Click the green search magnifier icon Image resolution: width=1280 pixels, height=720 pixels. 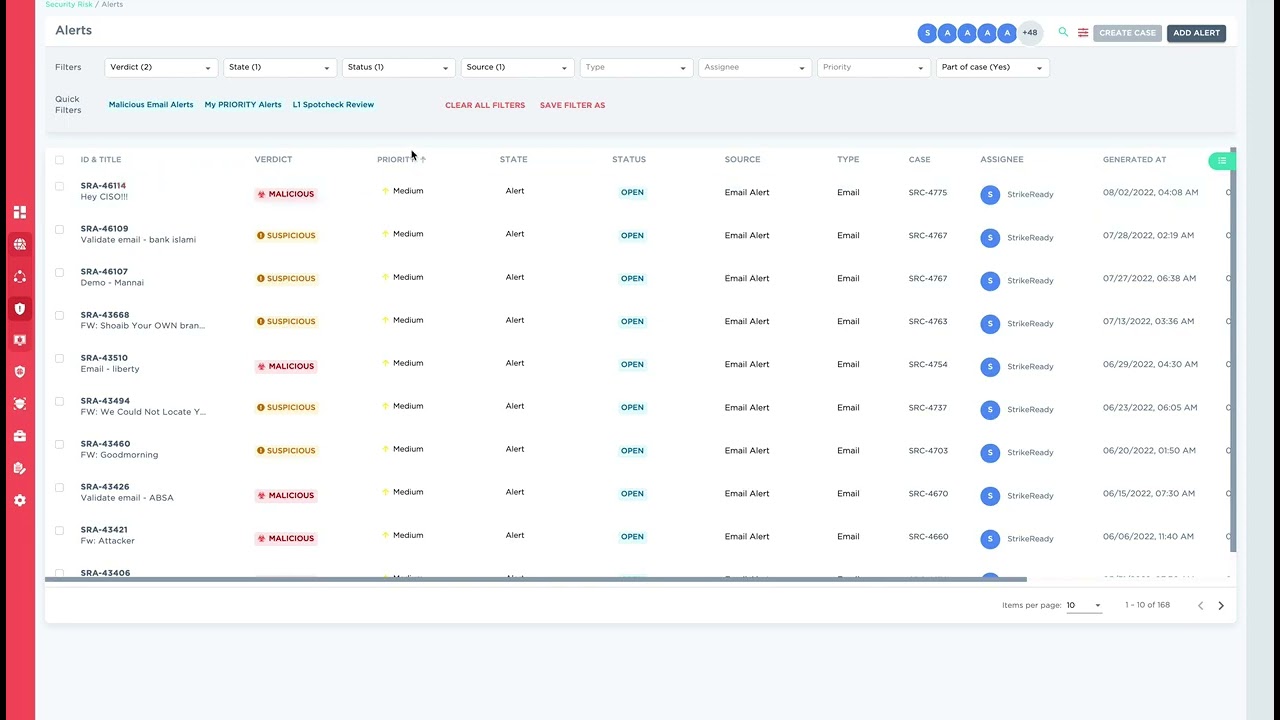[x=1063, y=32]
